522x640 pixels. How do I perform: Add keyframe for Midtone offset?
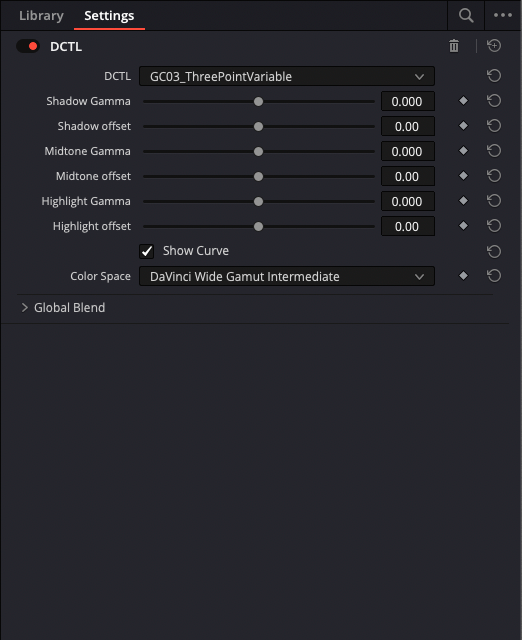(x=463, y=176)
